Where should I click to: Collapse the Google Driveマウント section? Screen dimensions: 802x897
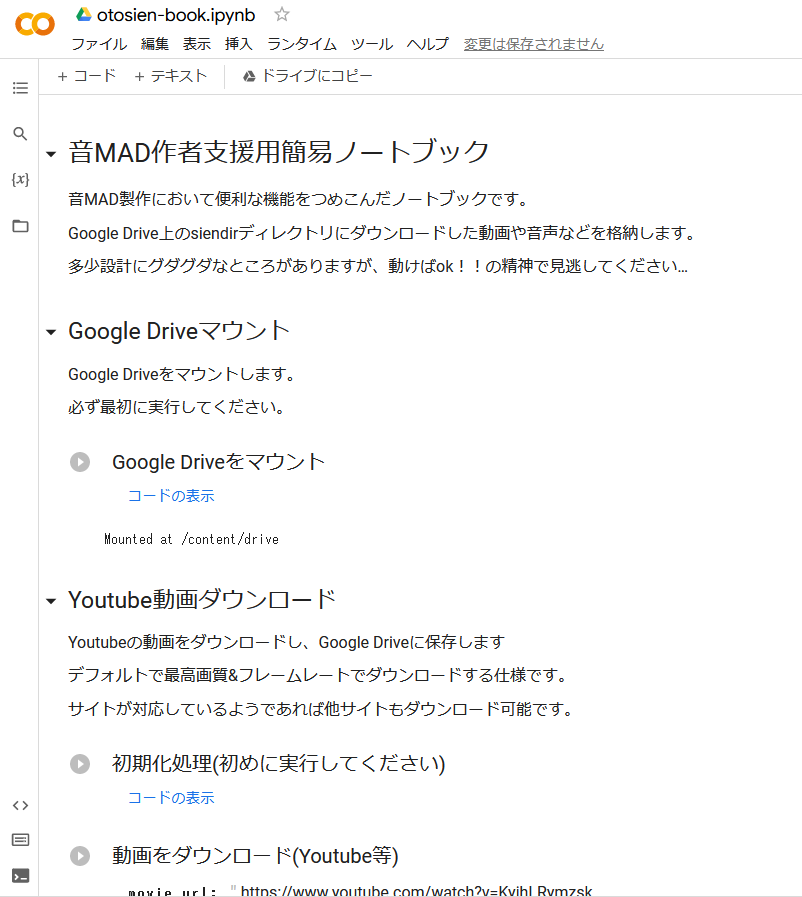point(51,332)
